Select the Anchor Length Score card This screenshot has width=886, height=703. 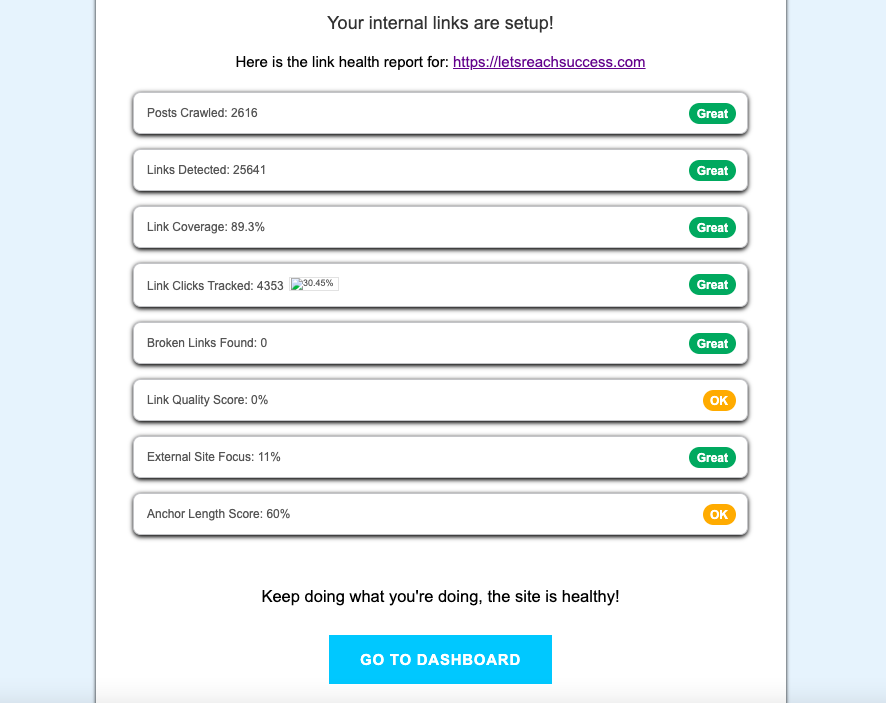pyautogui.click(x=400, y=514)
